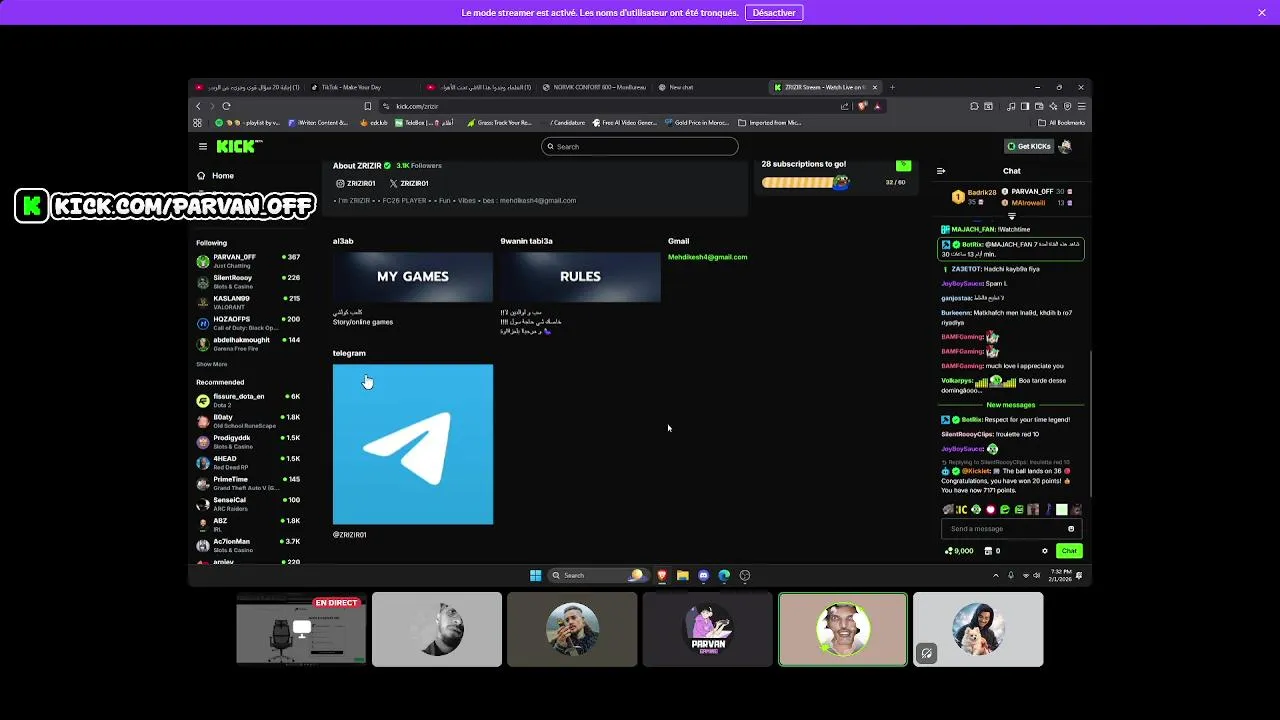This screenshot has width=1280, height=720.
Task: Open the emoji picker in chat input
Action: pos(1071,529)
